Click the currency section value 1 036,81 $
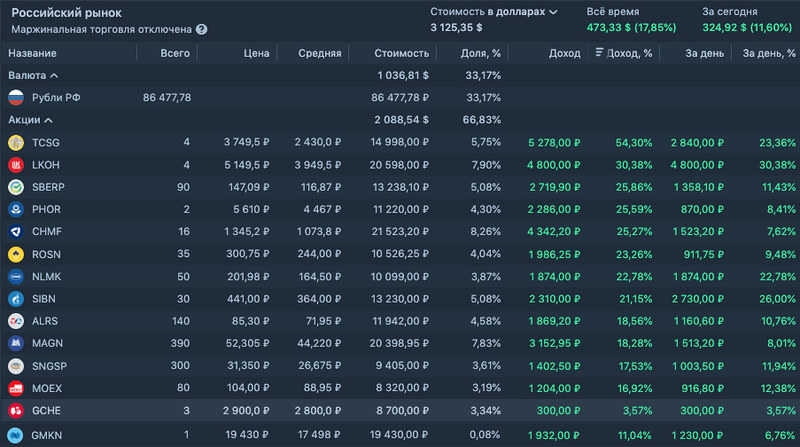This screenshot has height=447, width=800. [x=403, y=76]
